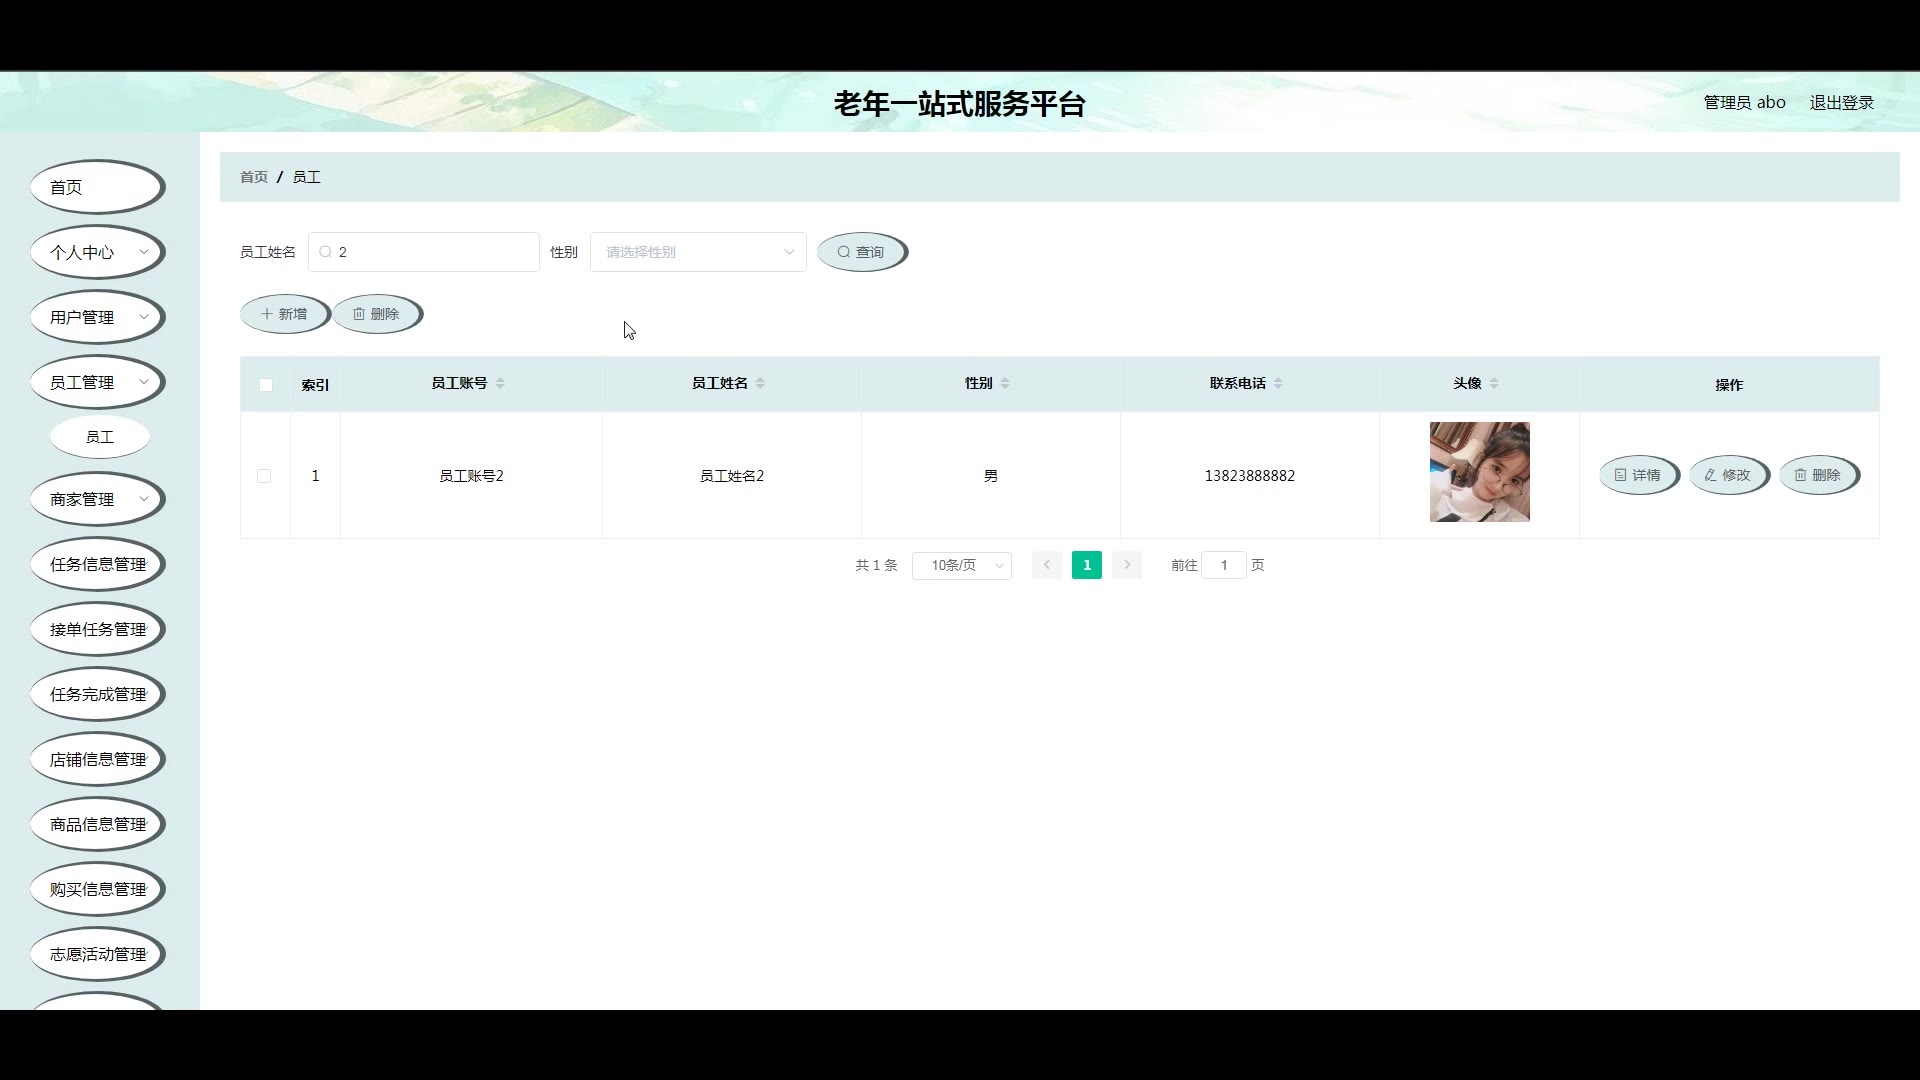Click trash 删除 button above table
This screenshot has width=1920, height=1080.
(x=376, y=314)
